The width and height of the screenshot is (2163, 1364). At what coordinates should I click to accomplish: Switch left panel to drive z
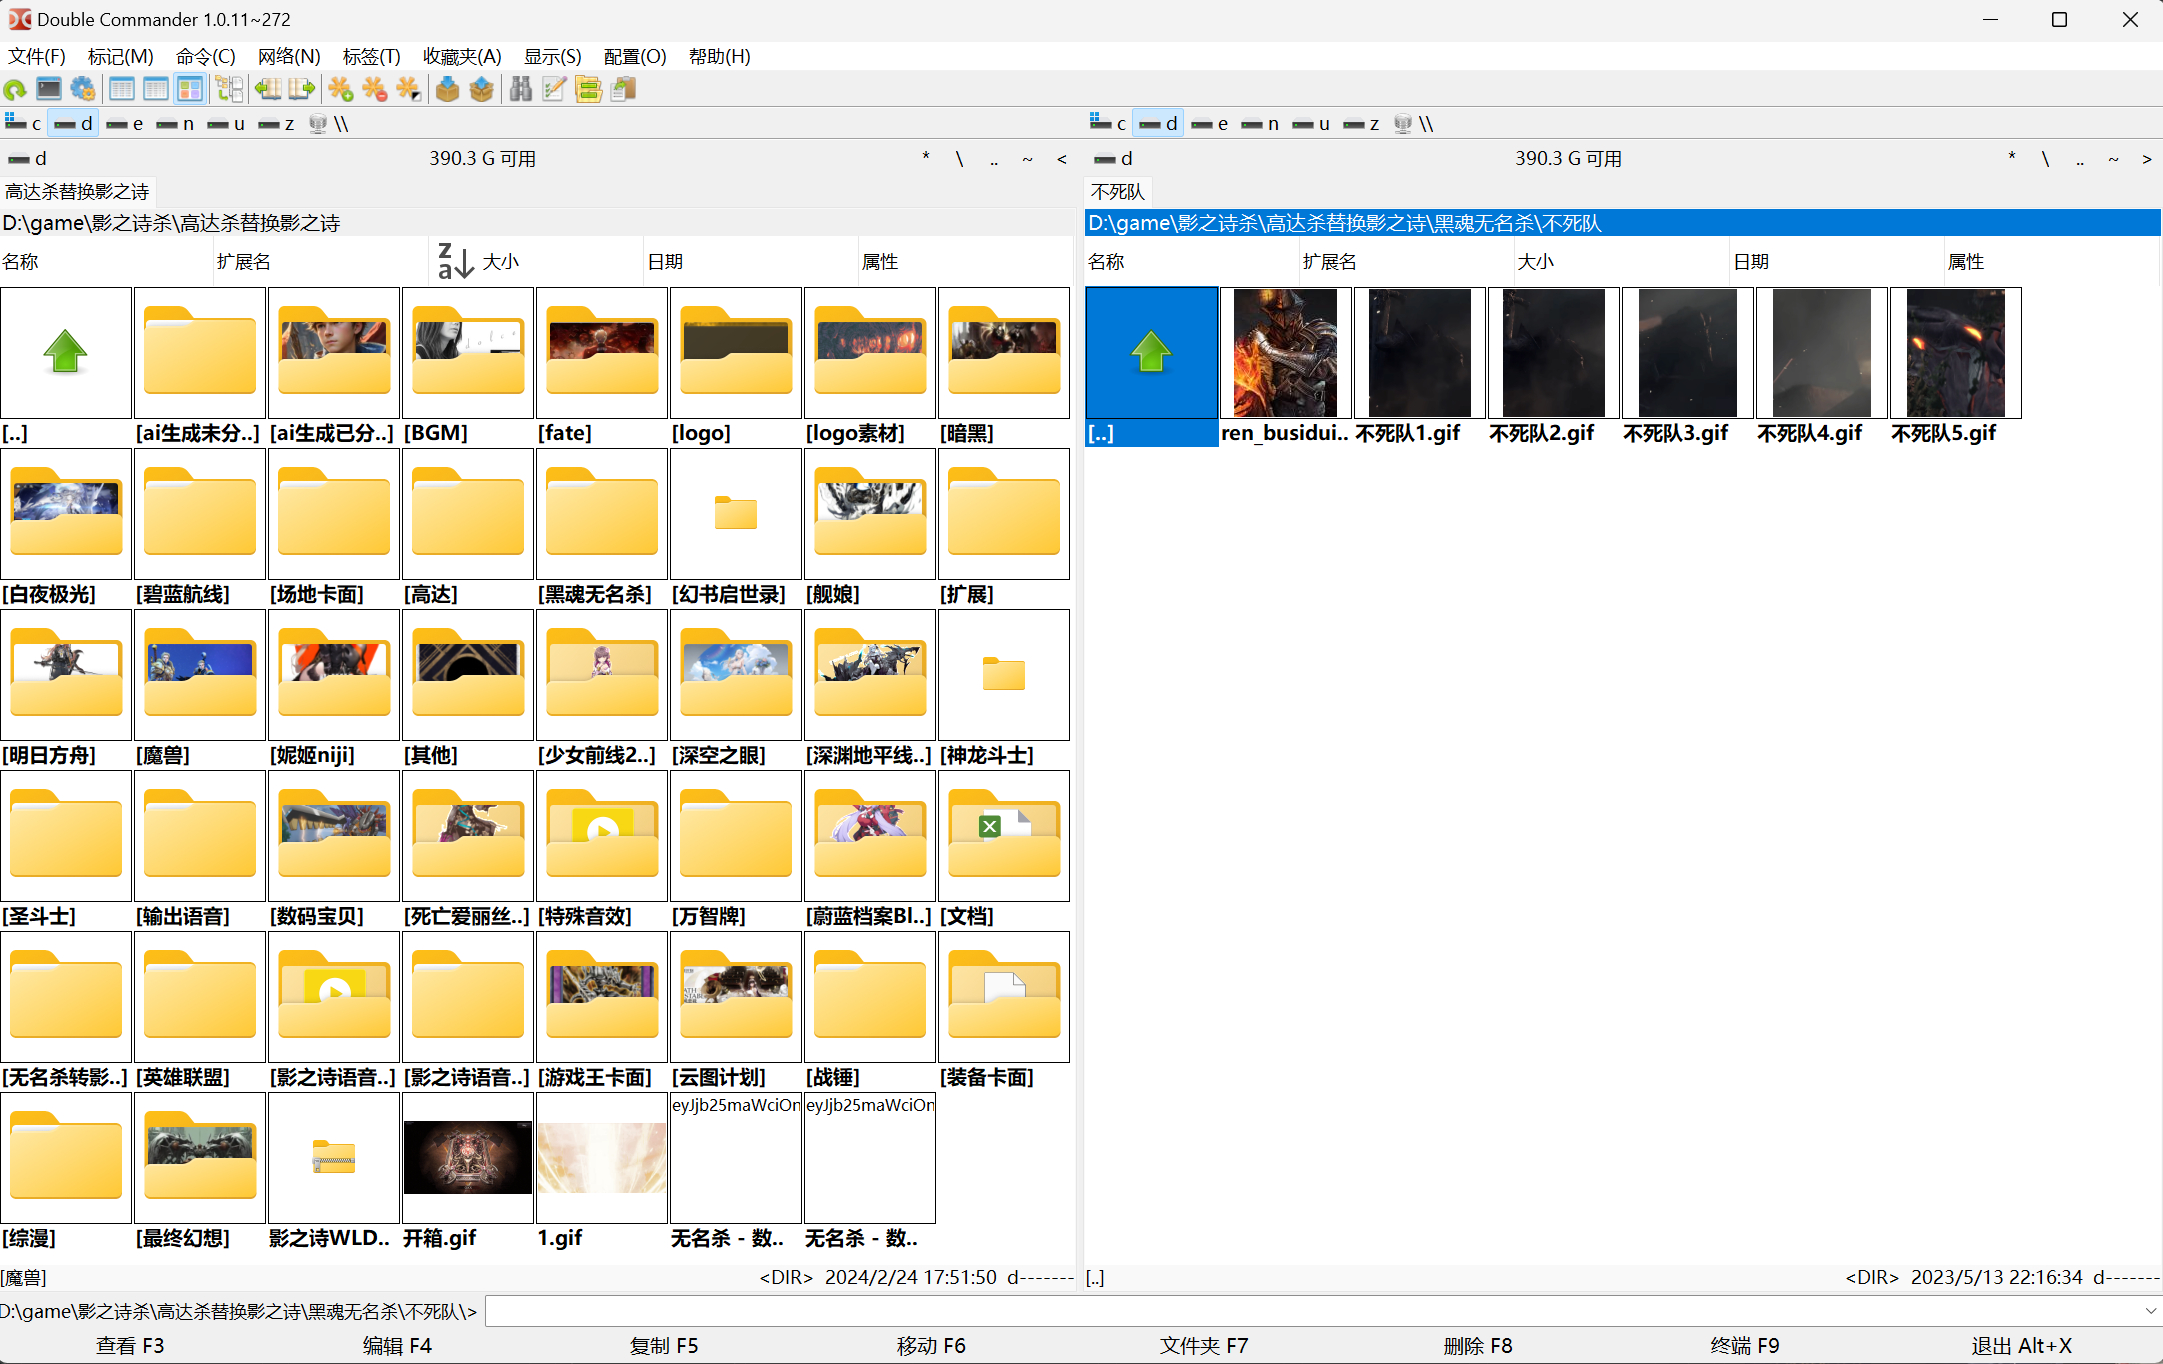pyautogui.click(x=277, y=124)
